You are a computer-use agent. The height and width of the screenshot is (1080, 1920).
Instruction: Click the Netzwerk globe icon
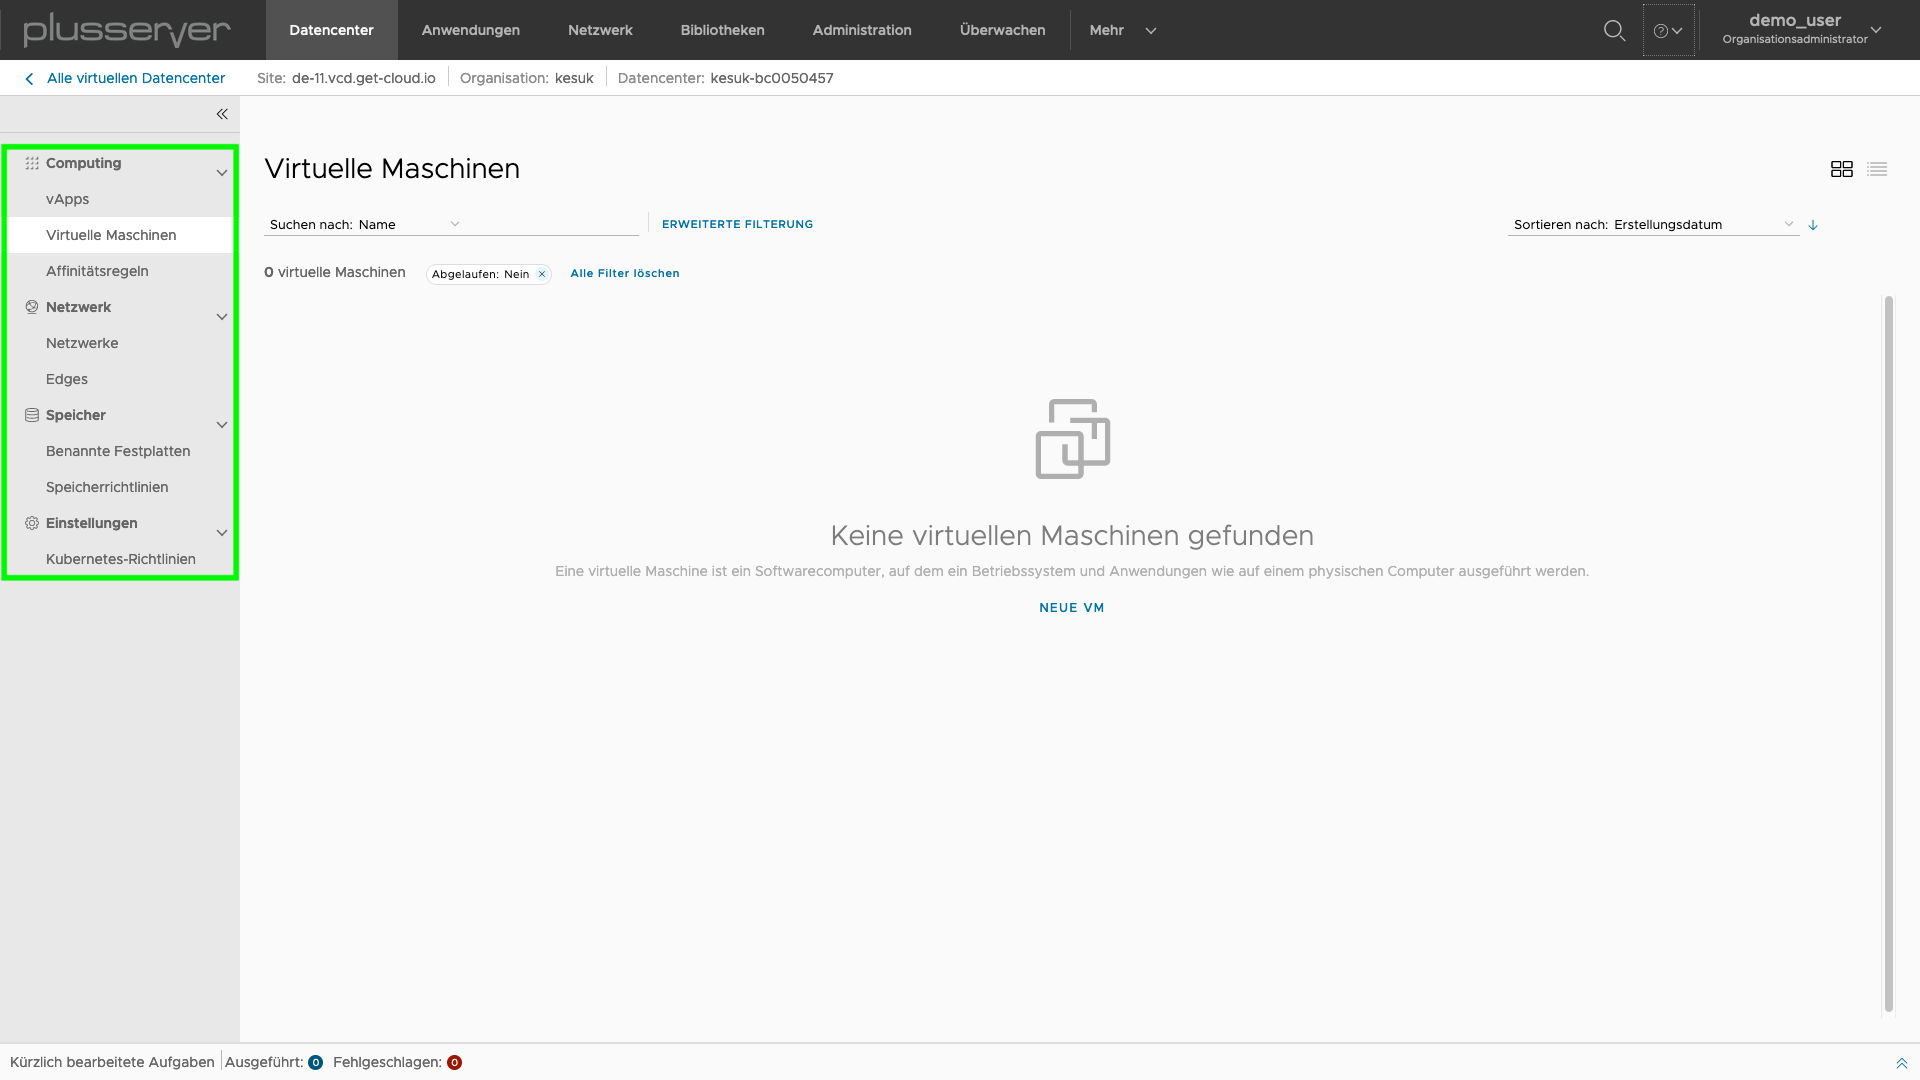32,307
